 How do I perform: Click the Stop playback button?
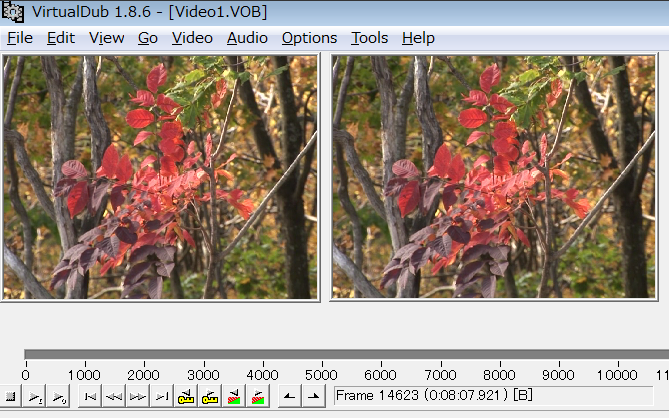click(x=10, y=397)
